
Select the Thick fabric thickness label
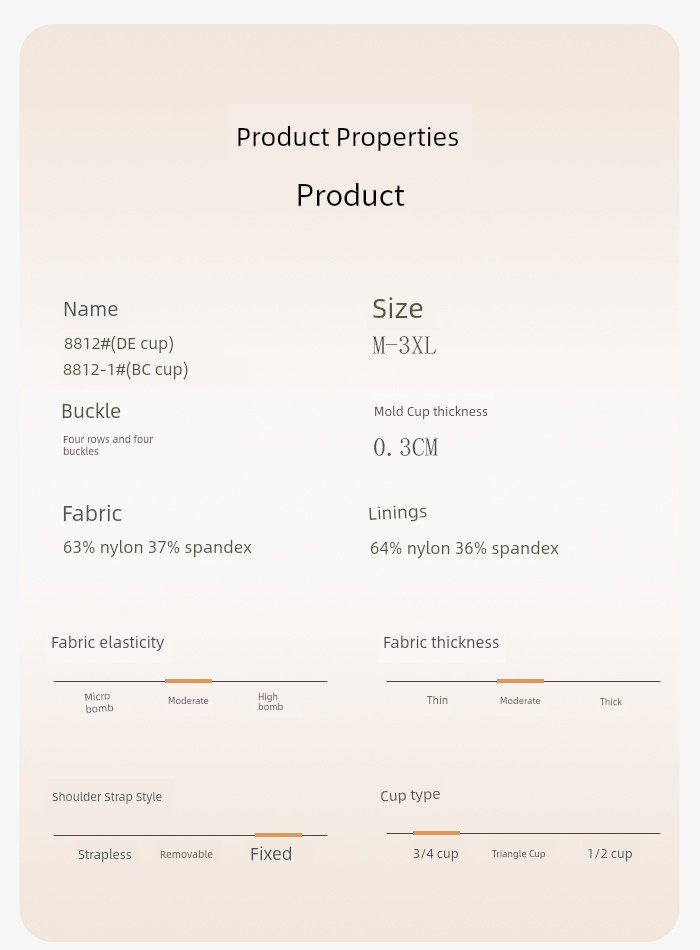pos(610,702)
